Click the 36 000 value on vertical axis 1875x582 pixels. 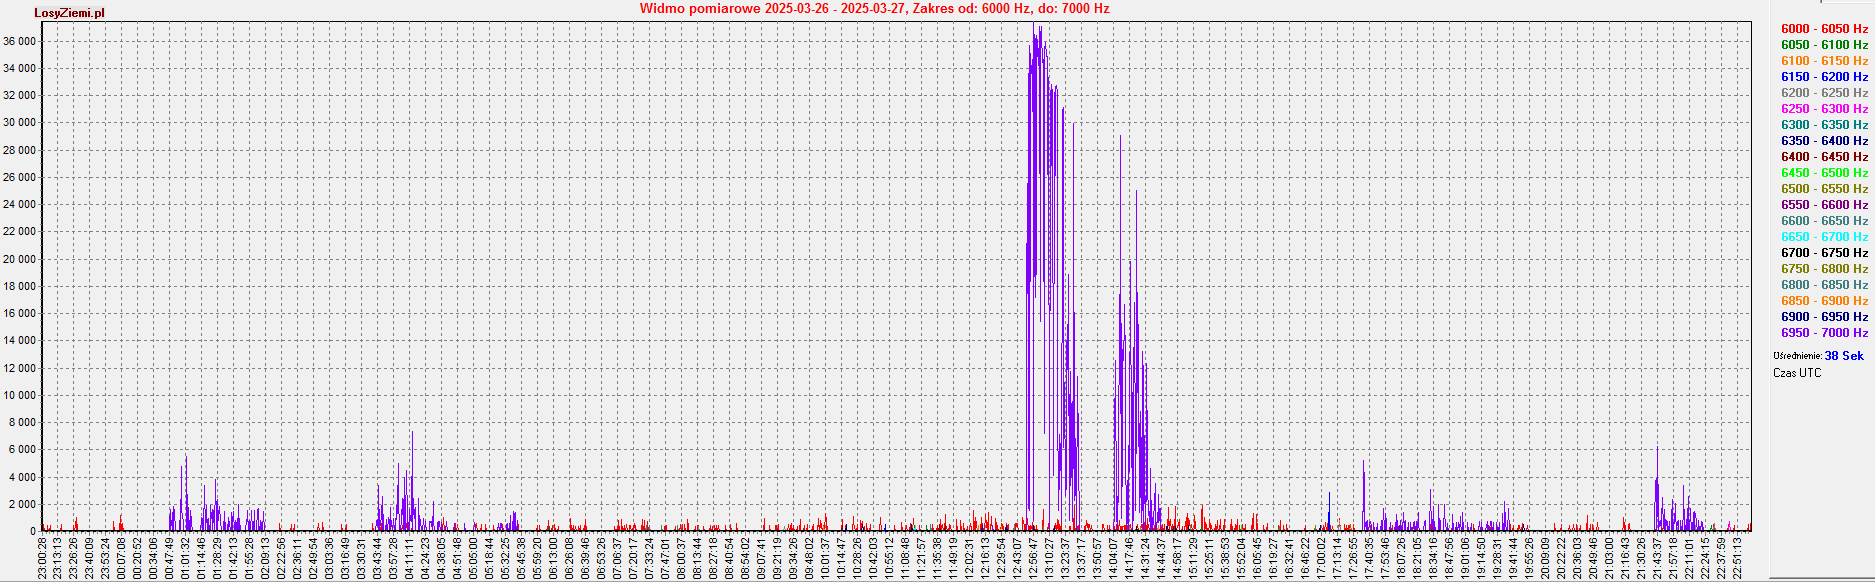pos(20,41)
